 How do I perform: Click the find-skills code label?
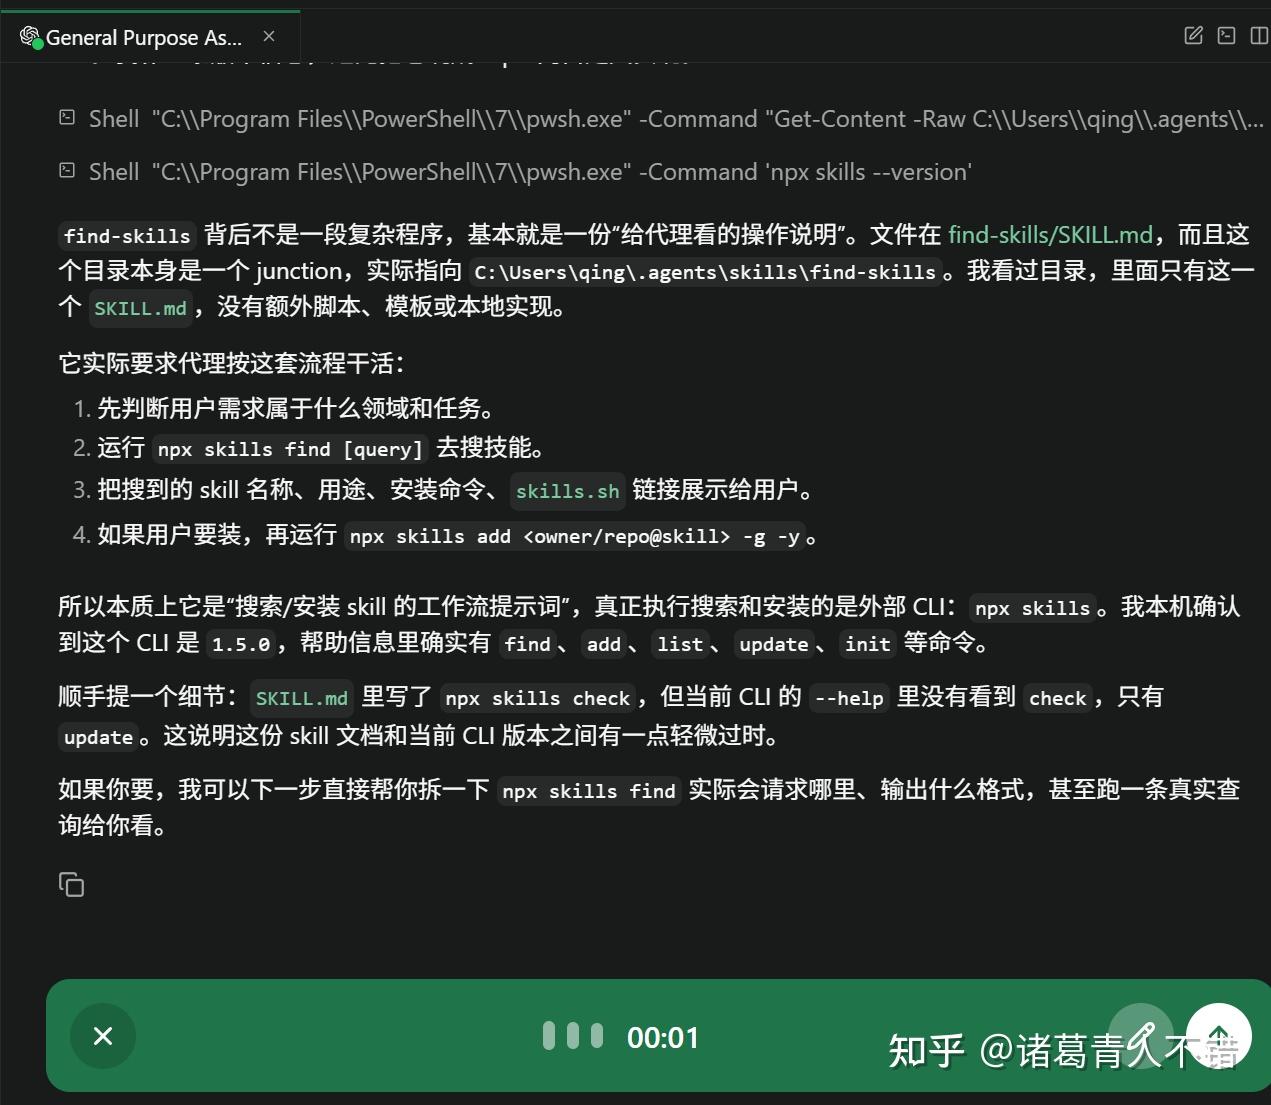pos(127,236)
